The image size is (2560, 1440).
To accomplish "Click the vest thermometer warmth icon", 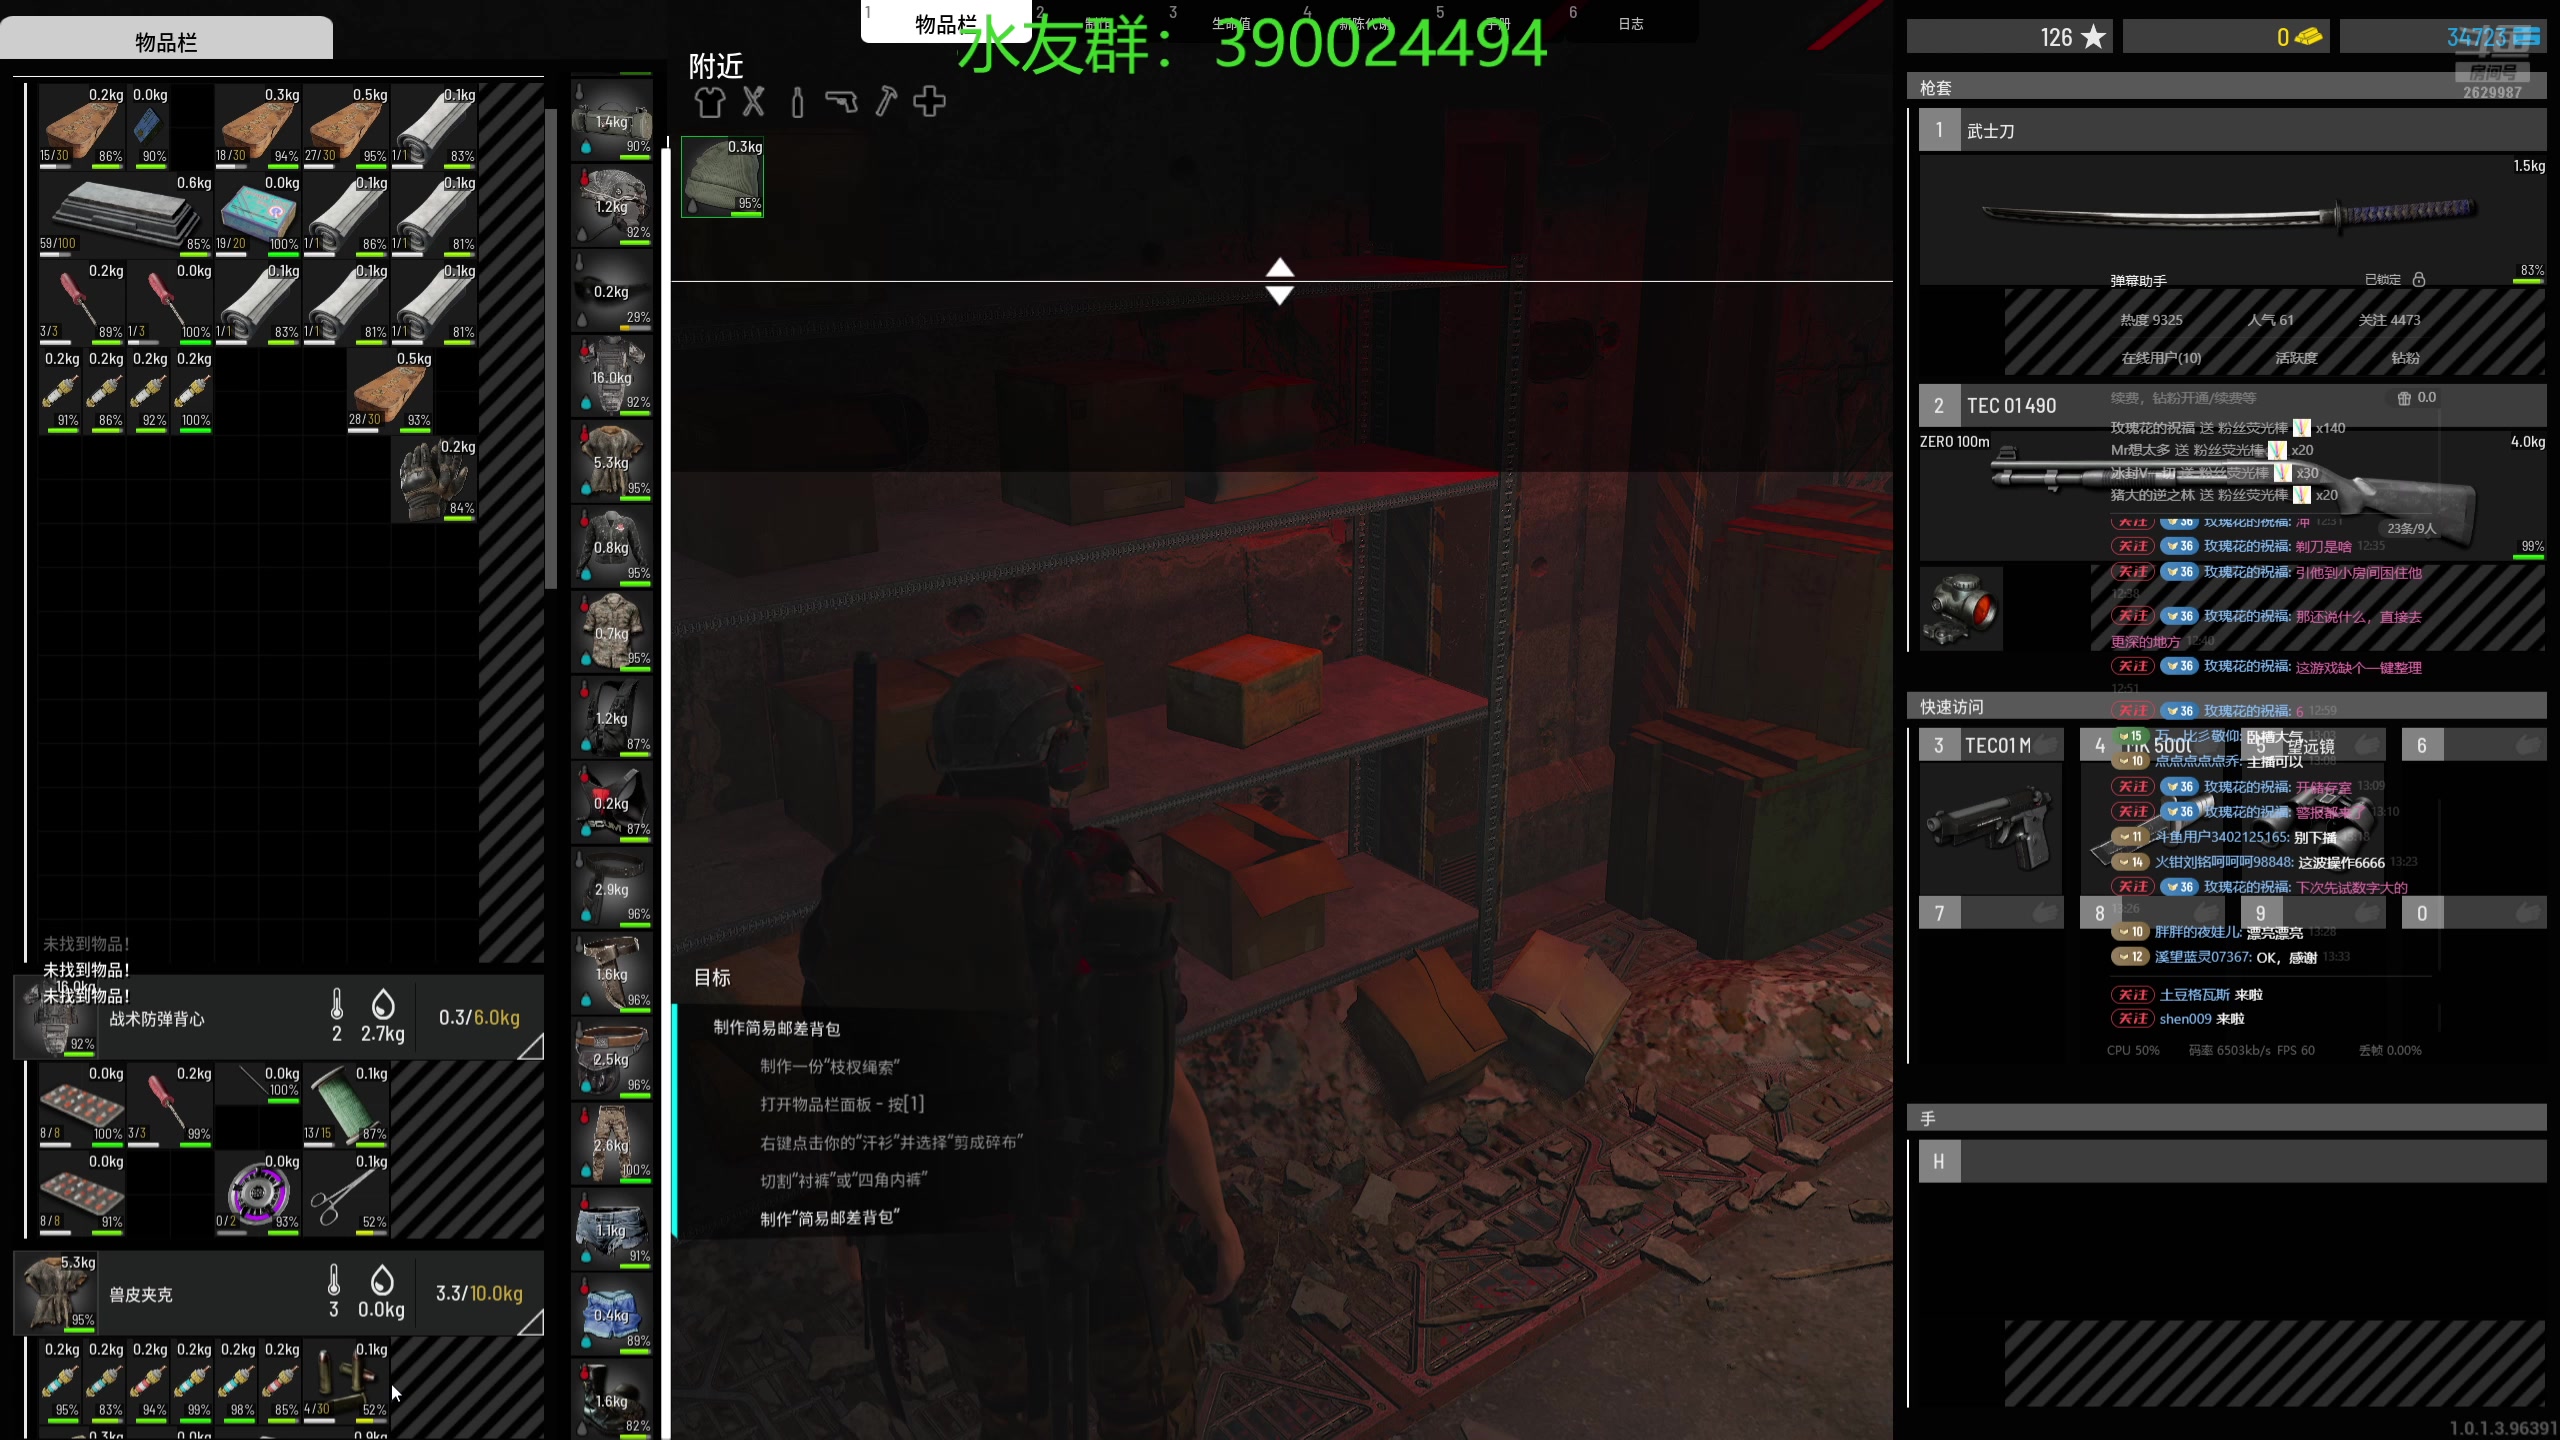I will (337, 1004).
